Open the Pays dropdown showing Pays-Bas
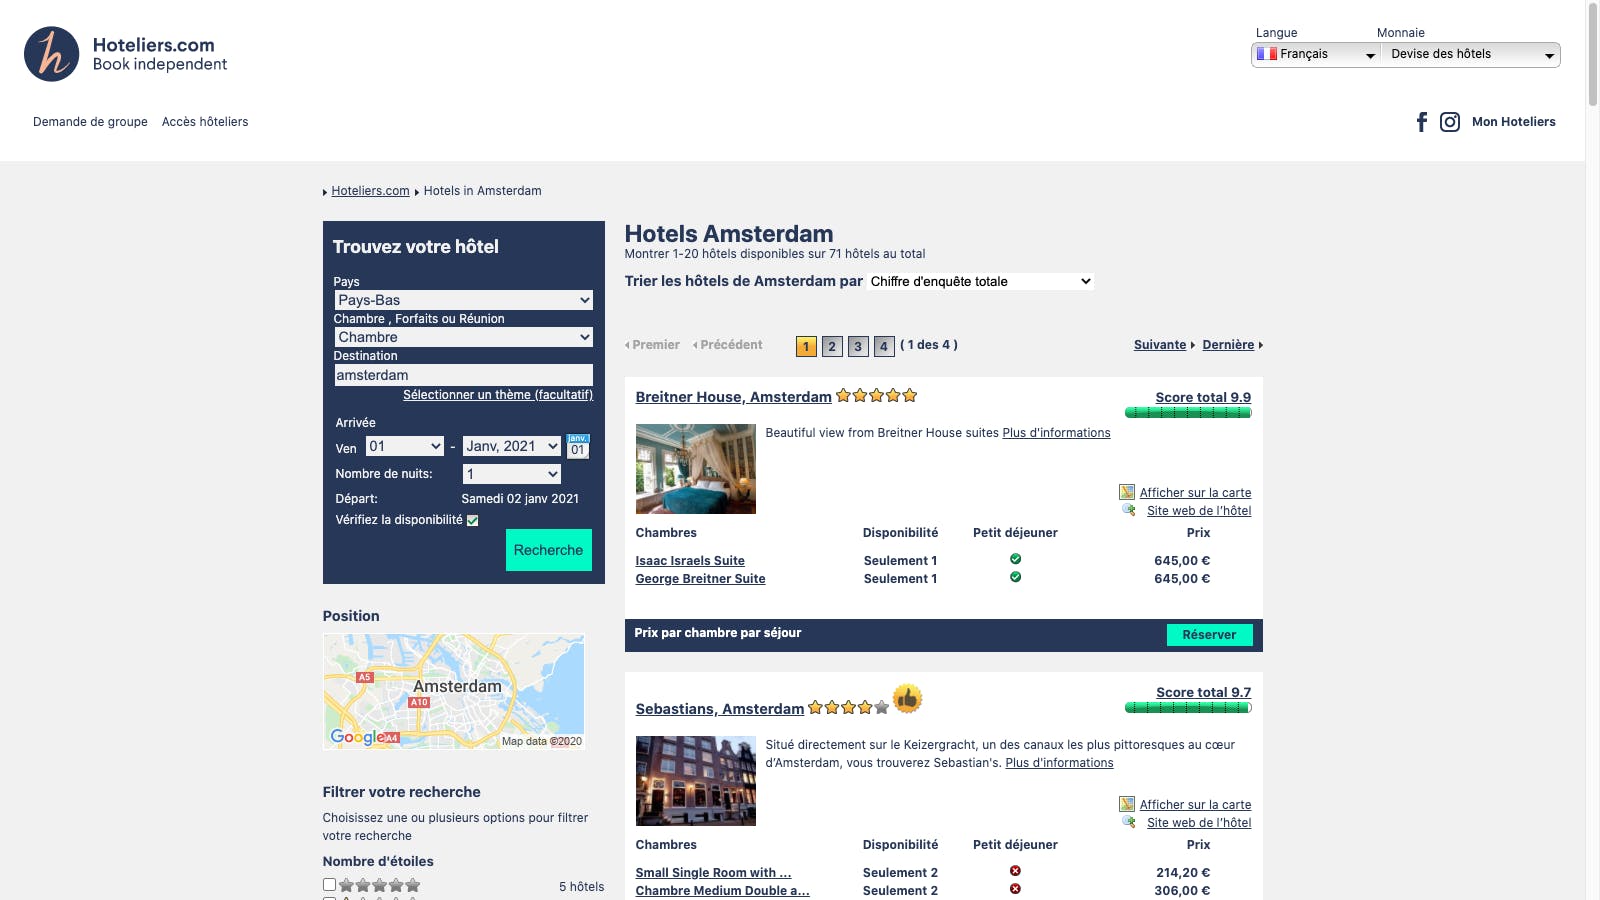1600x900 pixels. coord(464,300)
